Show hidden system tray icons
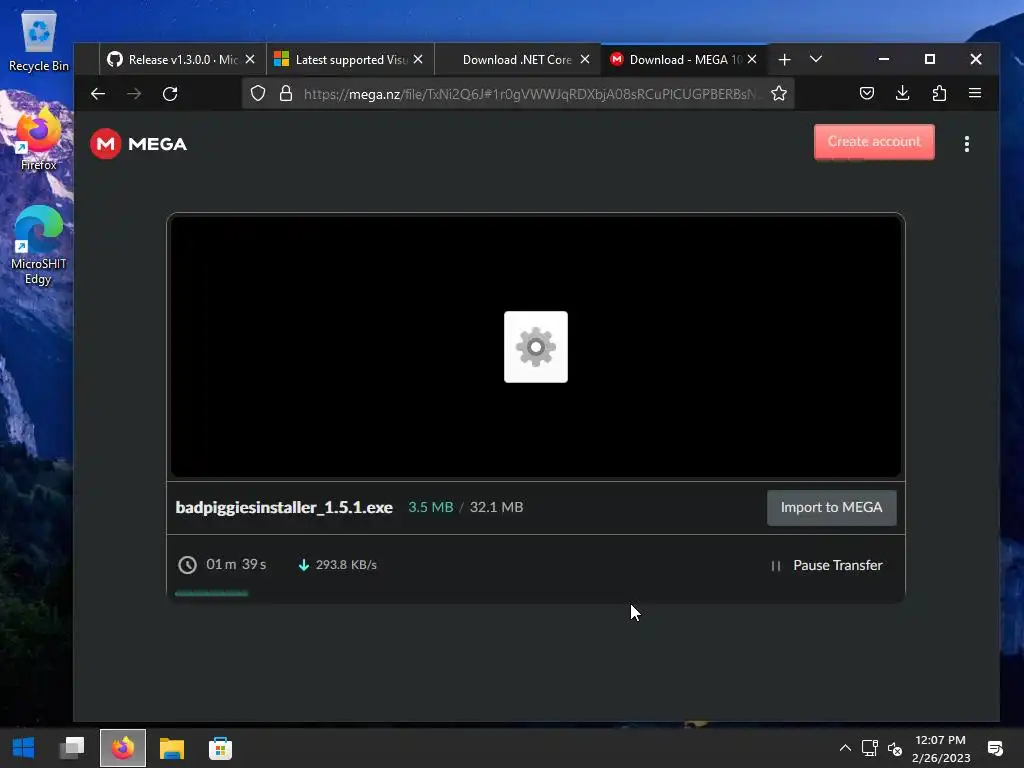Image resolution: width=1024 pixels, height=768 pixels. [x=844, y=748]
